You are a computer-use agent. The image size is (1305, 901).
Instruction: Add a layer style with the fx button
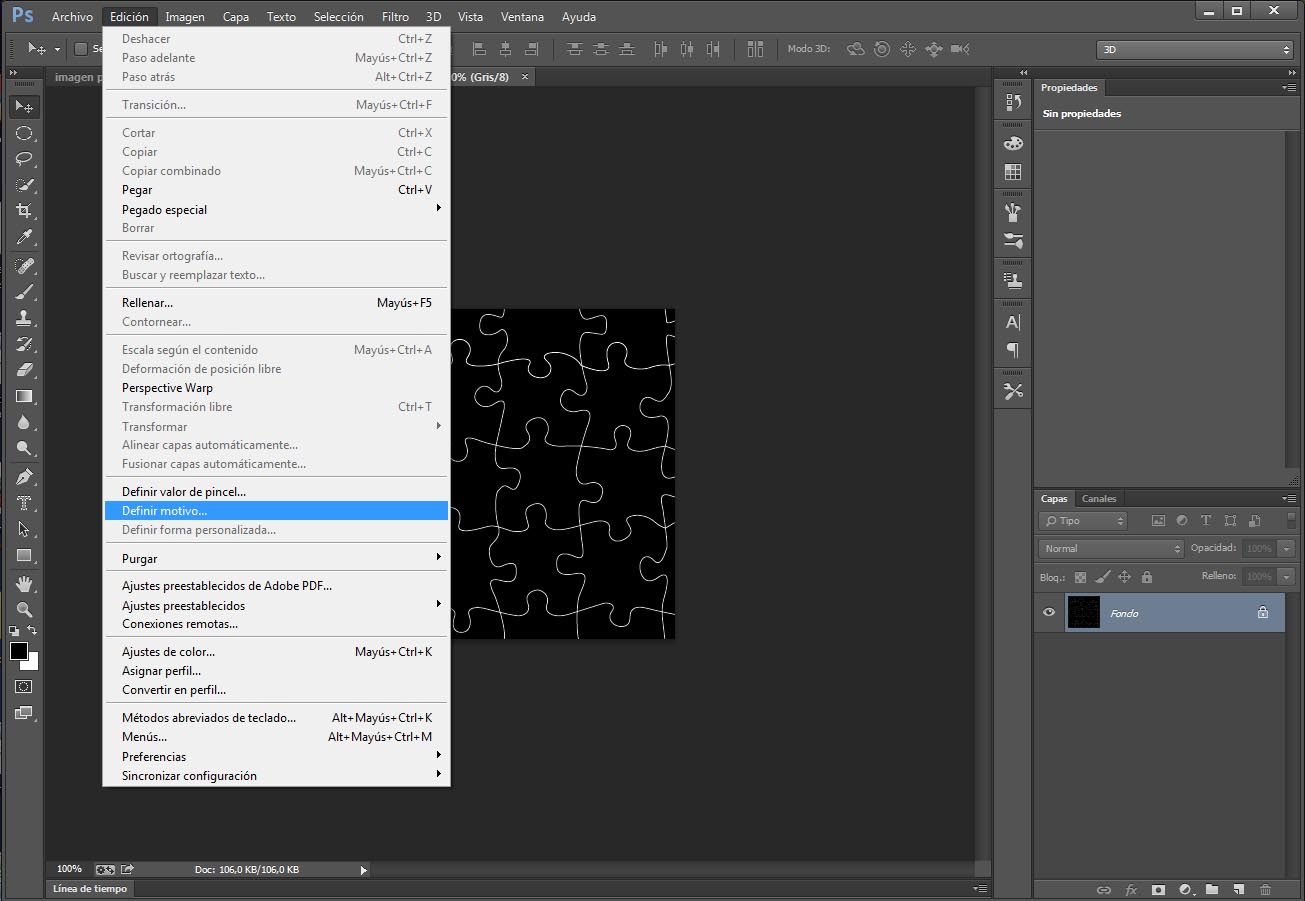click(x=1131, y=888)
